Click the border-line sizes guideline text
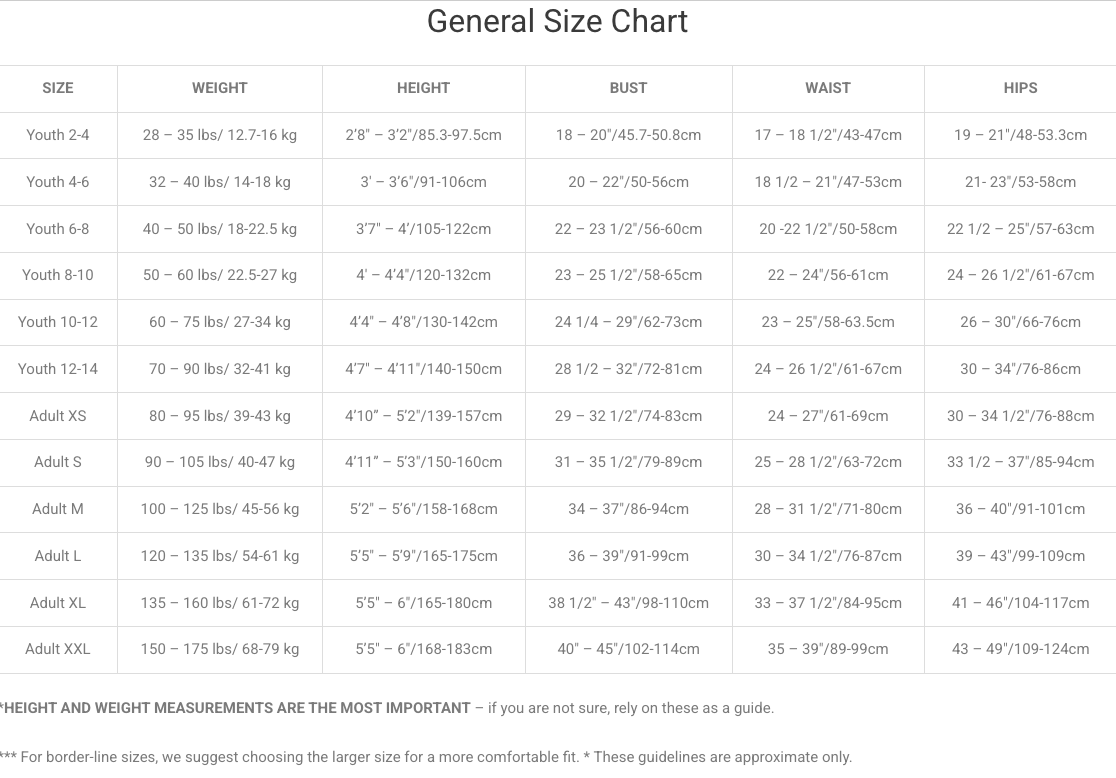 tap(300, 757)
